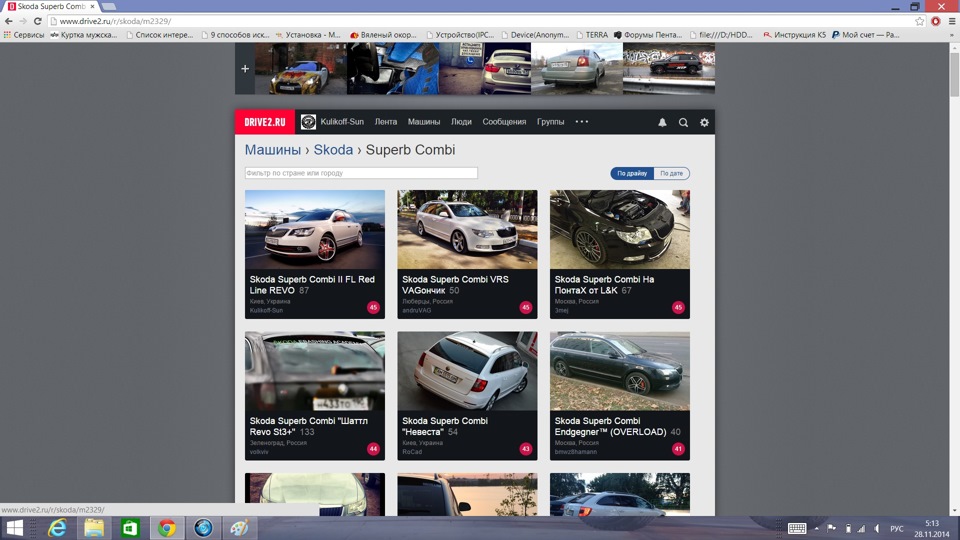Open bookmark 'TERRA' in bookmarks bar
This screenshot has height=540, width=960.
click(592, 35)
